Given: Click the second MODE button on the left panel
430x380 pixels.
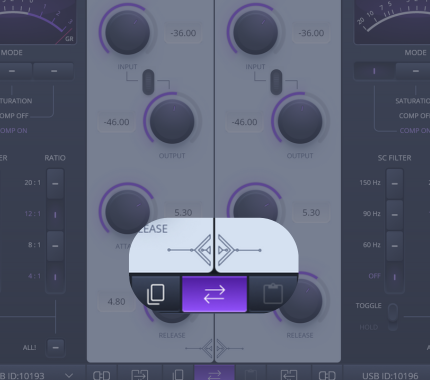Looking at the screenshot, I should pyautogui.click(x=54, y=71).
